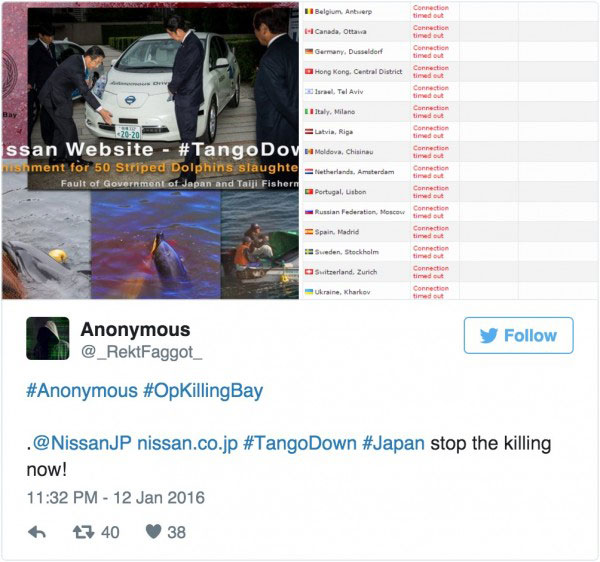Screen dimensions: 600x562
Task: Visit the @NissanJP mention
Action: 82,443
